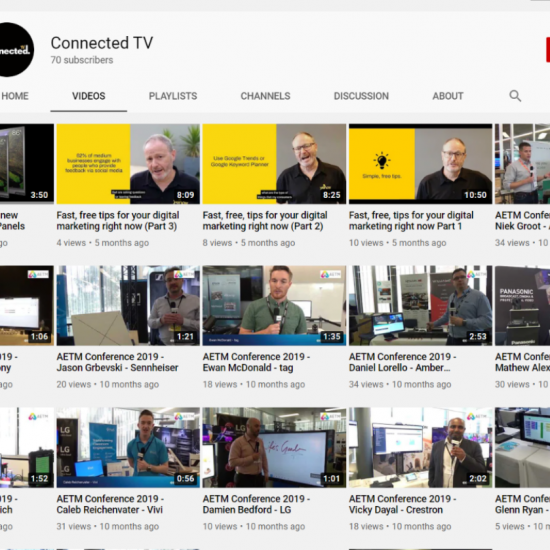Open the 3:50 video thumbnail
Screen dimensions: 550x550
tap(27, 164)
